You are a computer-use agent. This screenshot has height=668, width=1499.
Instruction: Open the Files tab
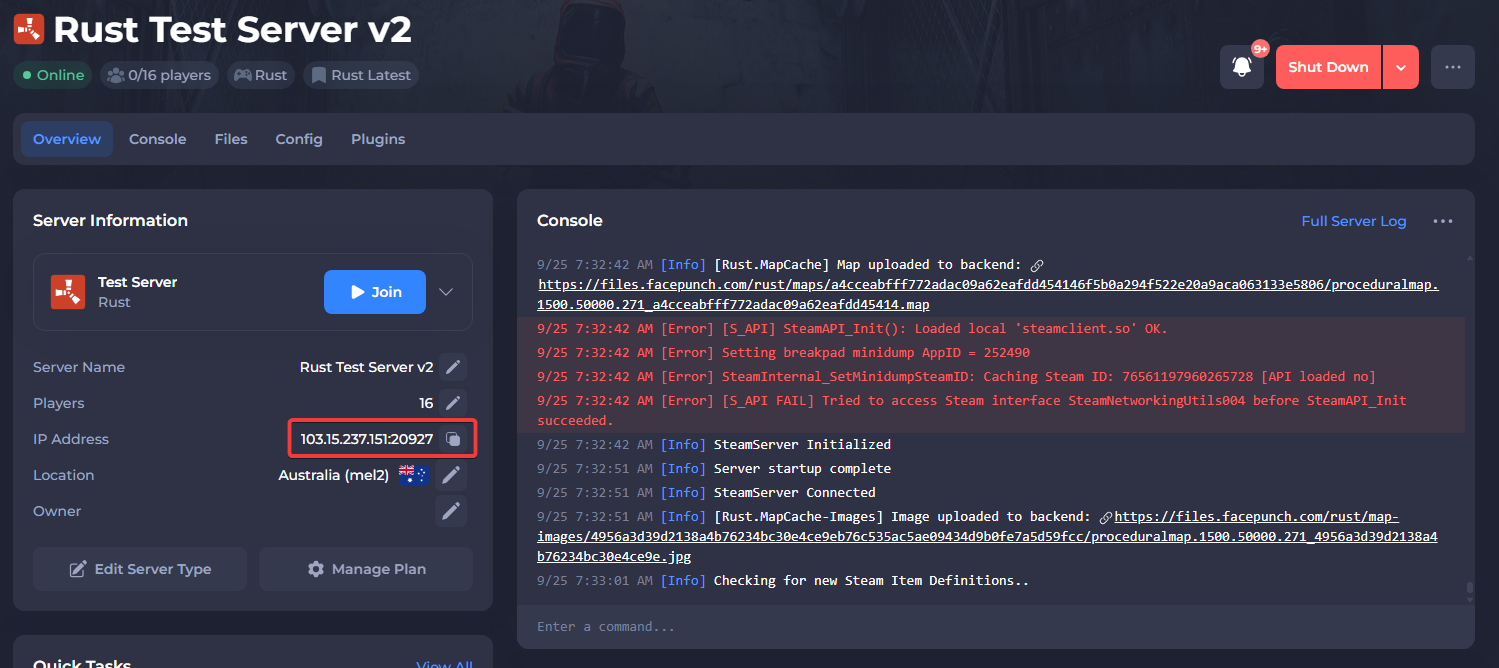coord(231,139)
